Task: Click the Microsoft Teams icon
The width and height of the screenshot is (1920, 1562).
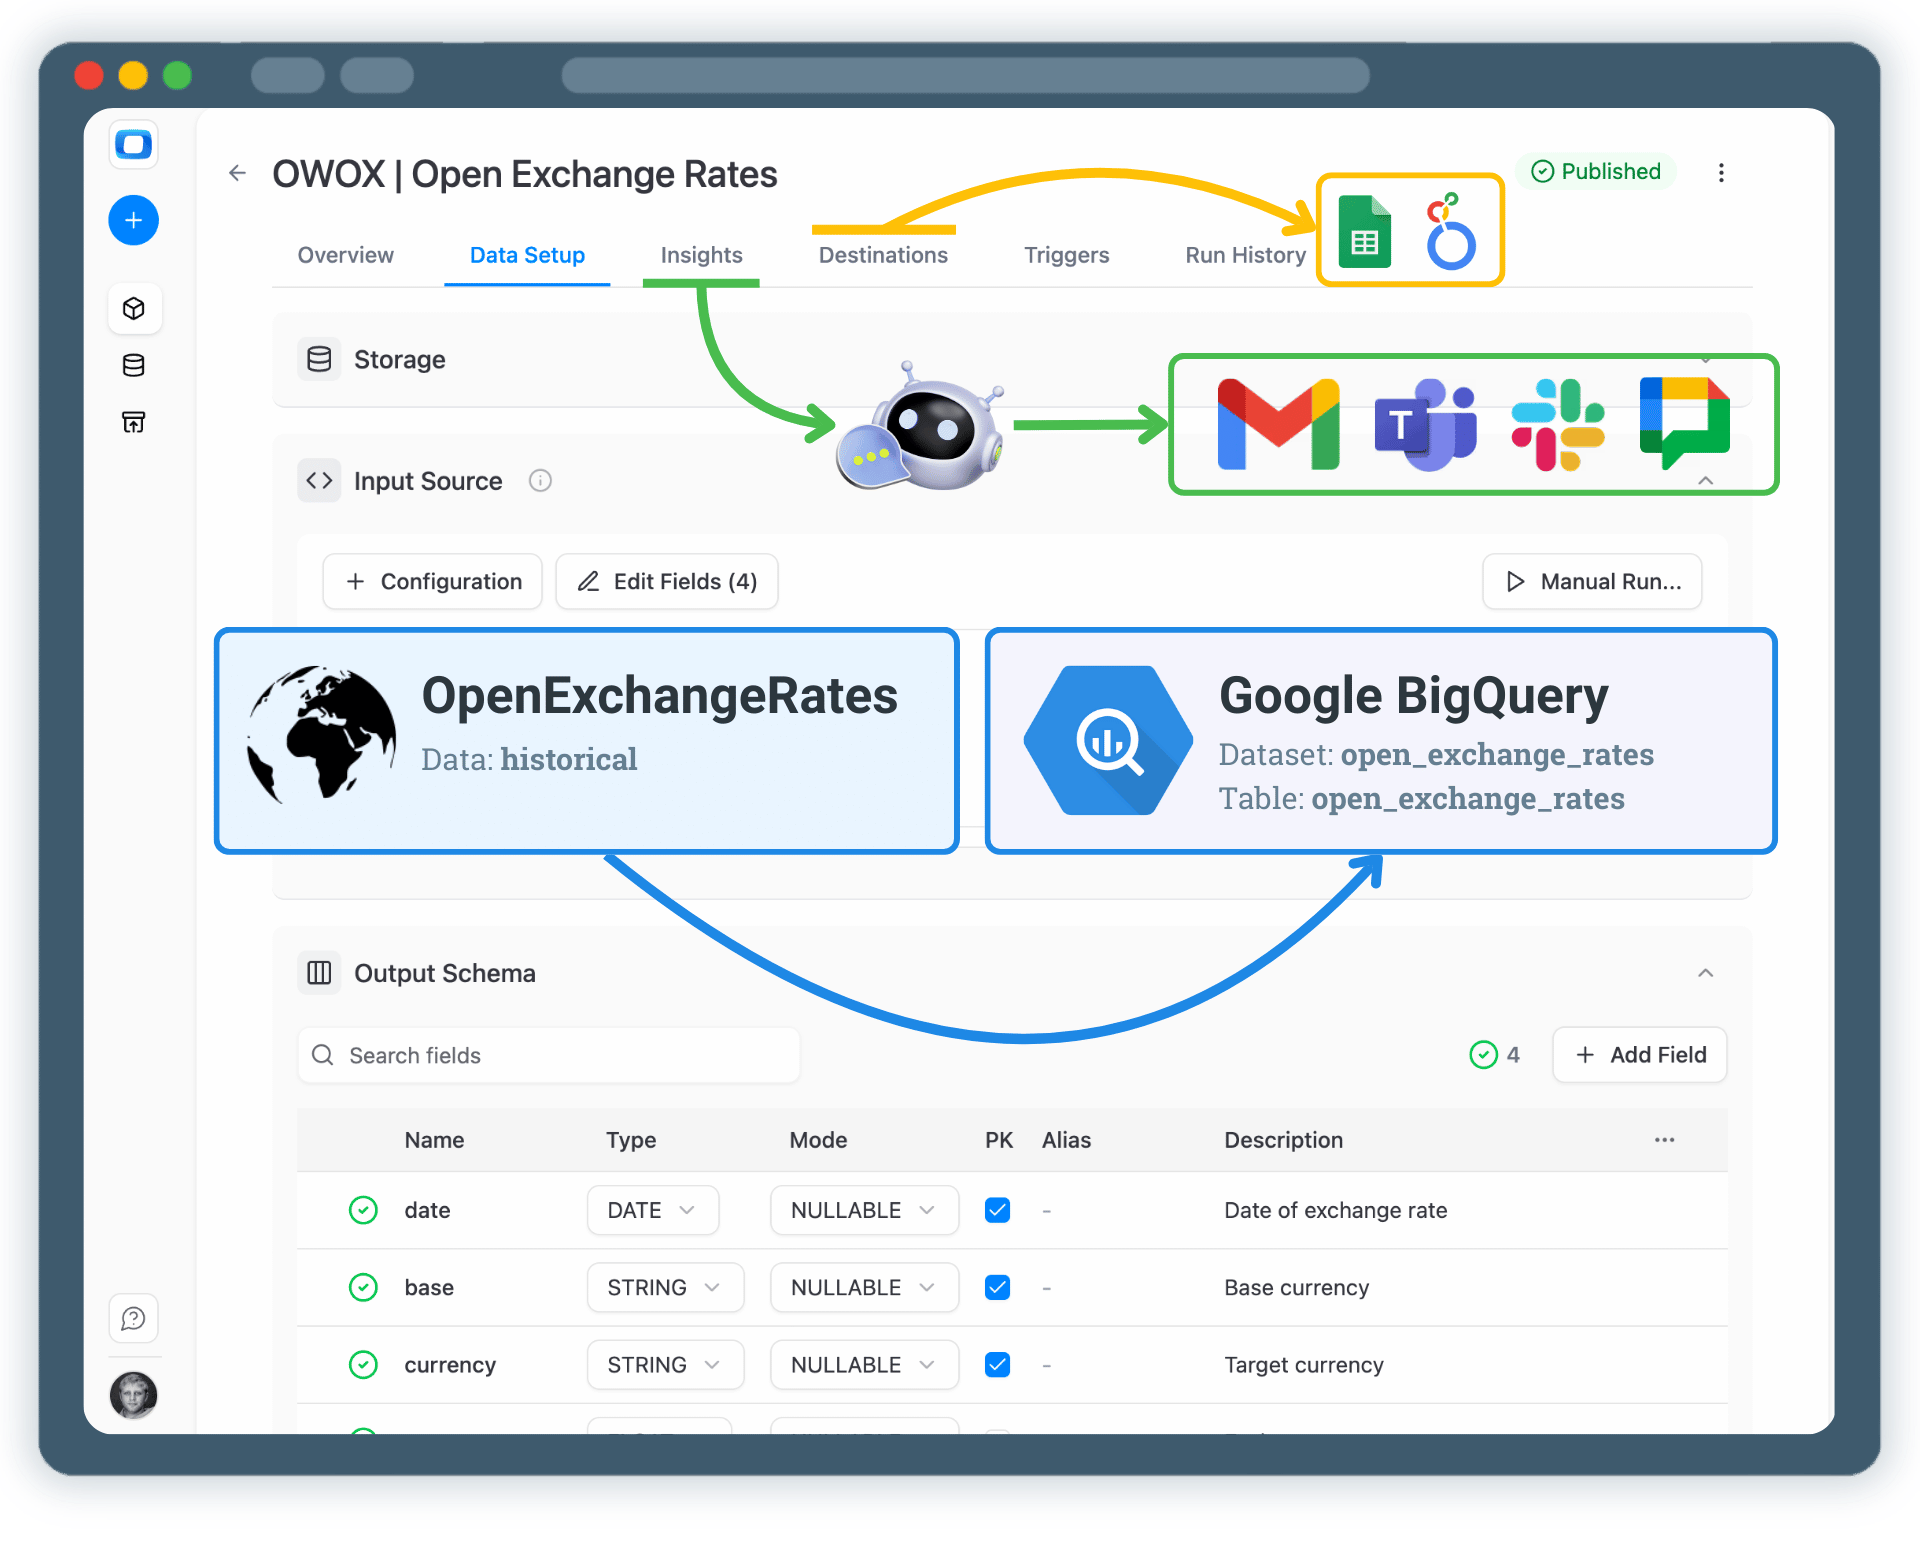Action: pyautogui.click(x=1424, y=424)
